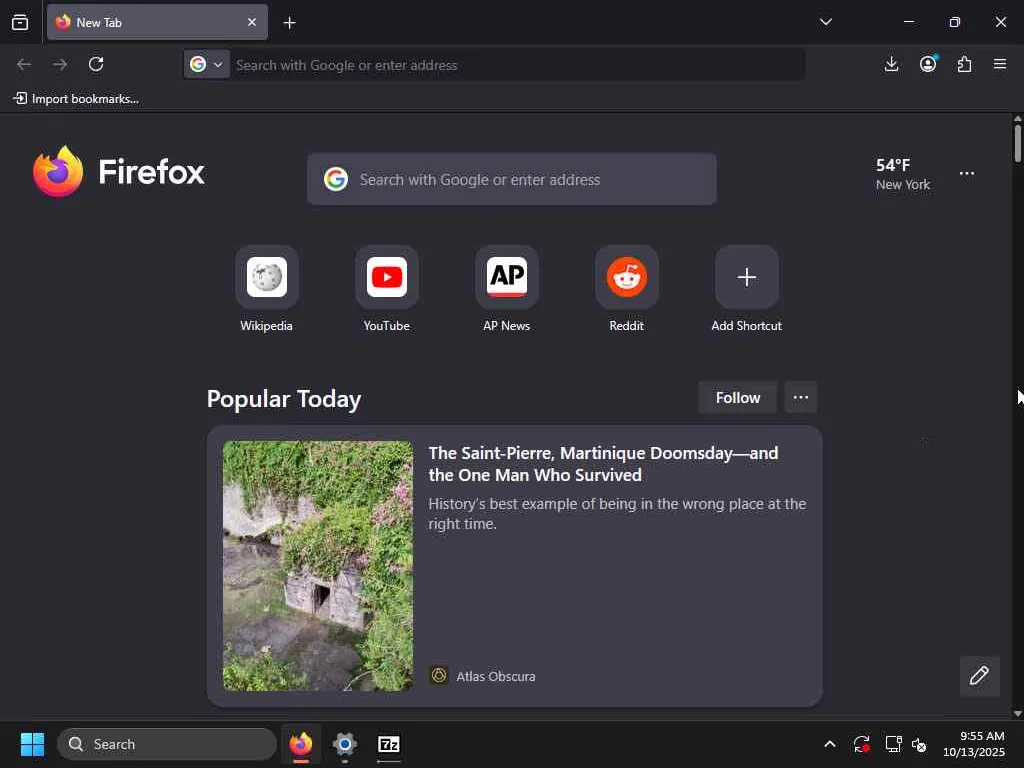Open the Reddit shortcut

click(x=626, y=289)
